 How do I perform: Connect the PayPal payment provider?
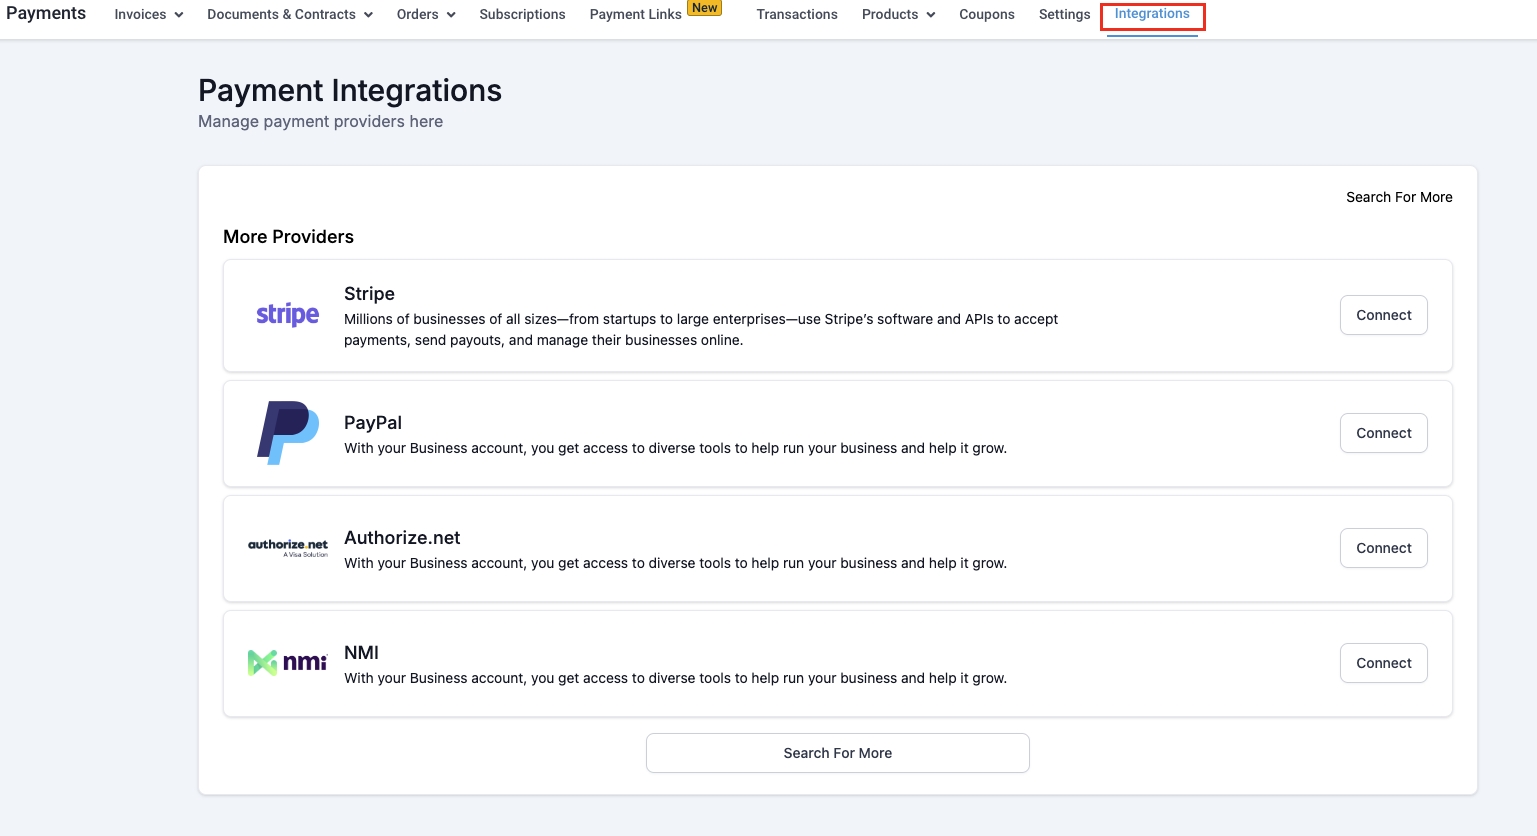coord(1383,433)
